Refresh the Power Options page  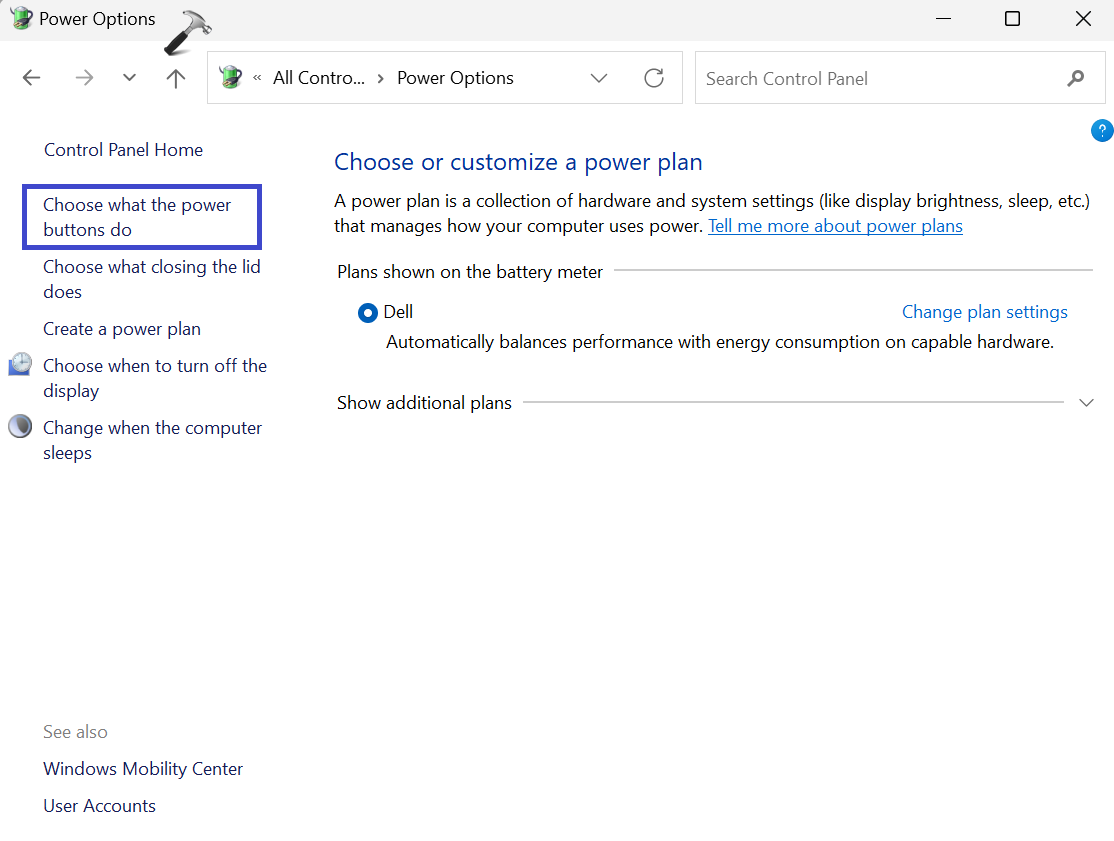pyautogui.click(x=654, y=78)
